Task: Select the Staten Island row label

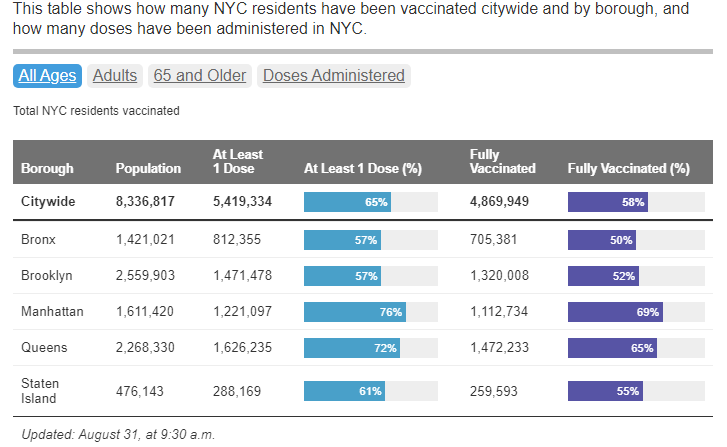Action: click(39, 391)
